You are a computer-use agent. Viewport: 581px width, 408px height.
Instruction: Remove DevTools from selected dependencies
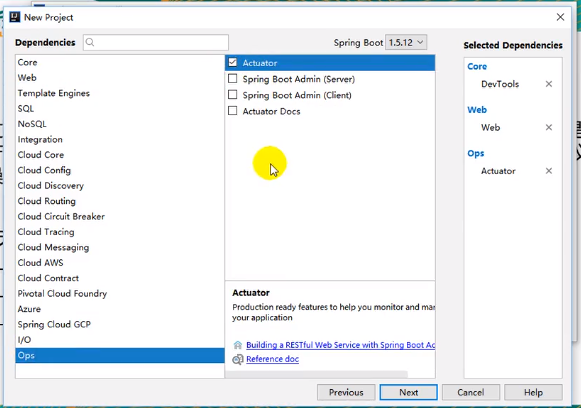549,84
